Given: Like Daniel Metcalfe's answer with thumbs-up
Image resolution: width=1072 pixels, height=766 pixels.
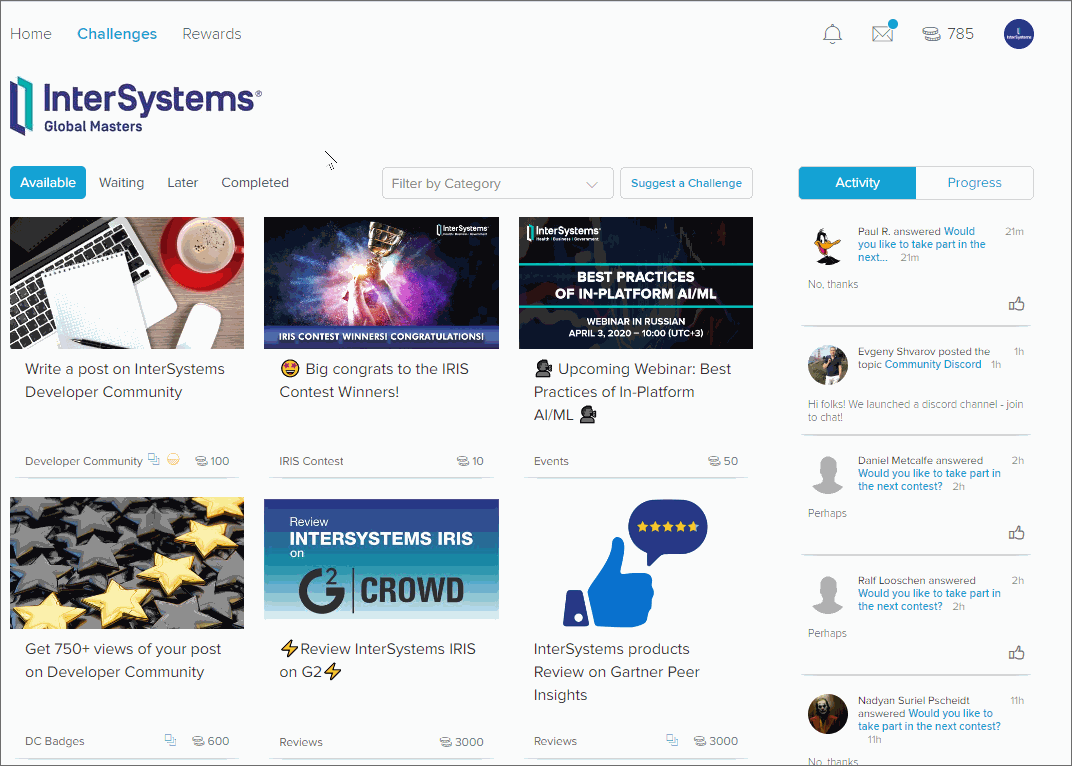Looking at the screenshot, I should [1016, 533].
